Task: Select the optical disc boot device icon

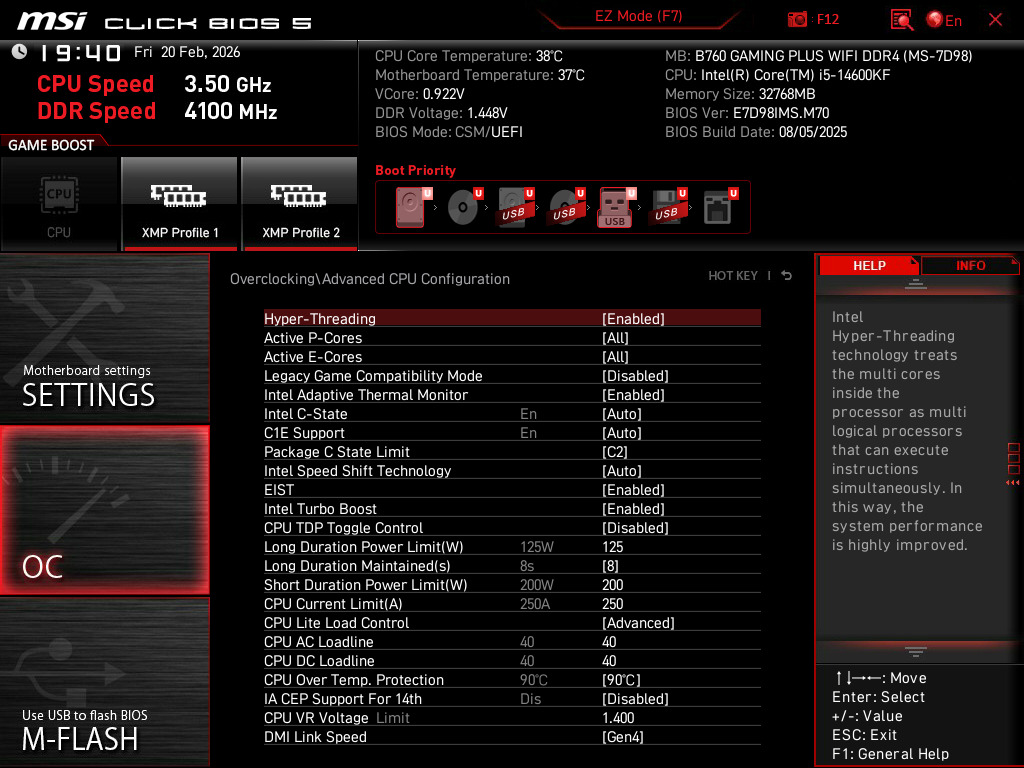Action: (x=464, y=207)
